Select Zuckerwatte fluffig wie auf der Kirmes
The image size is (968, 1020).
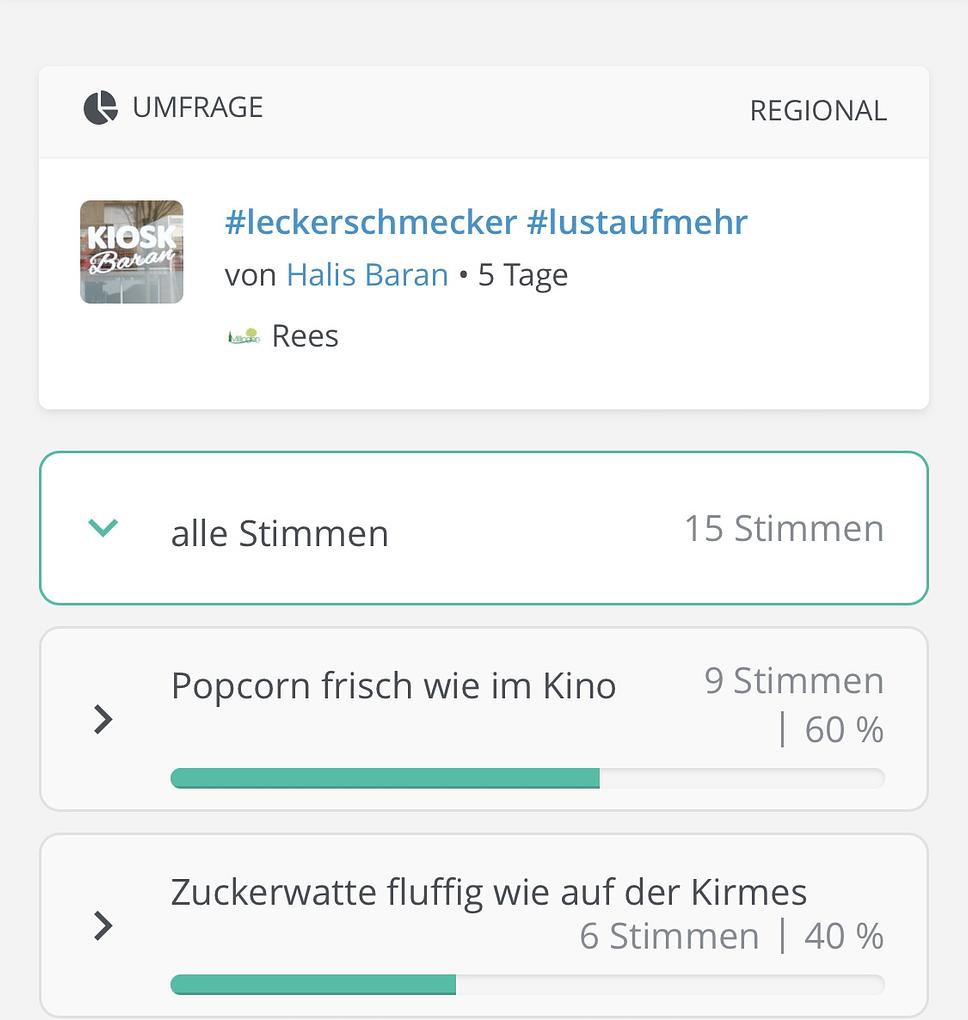coord(488,891)
